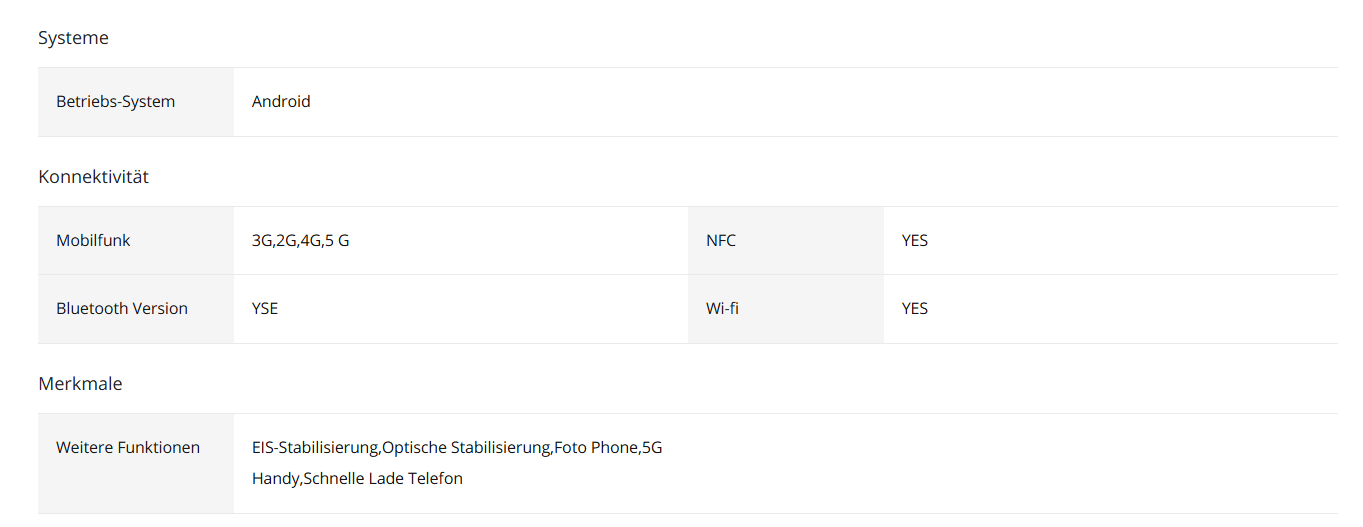This screenshot has height=527, width=1363.
Task: Click the YES value next to Wi-fi
Action: (915, 309)
